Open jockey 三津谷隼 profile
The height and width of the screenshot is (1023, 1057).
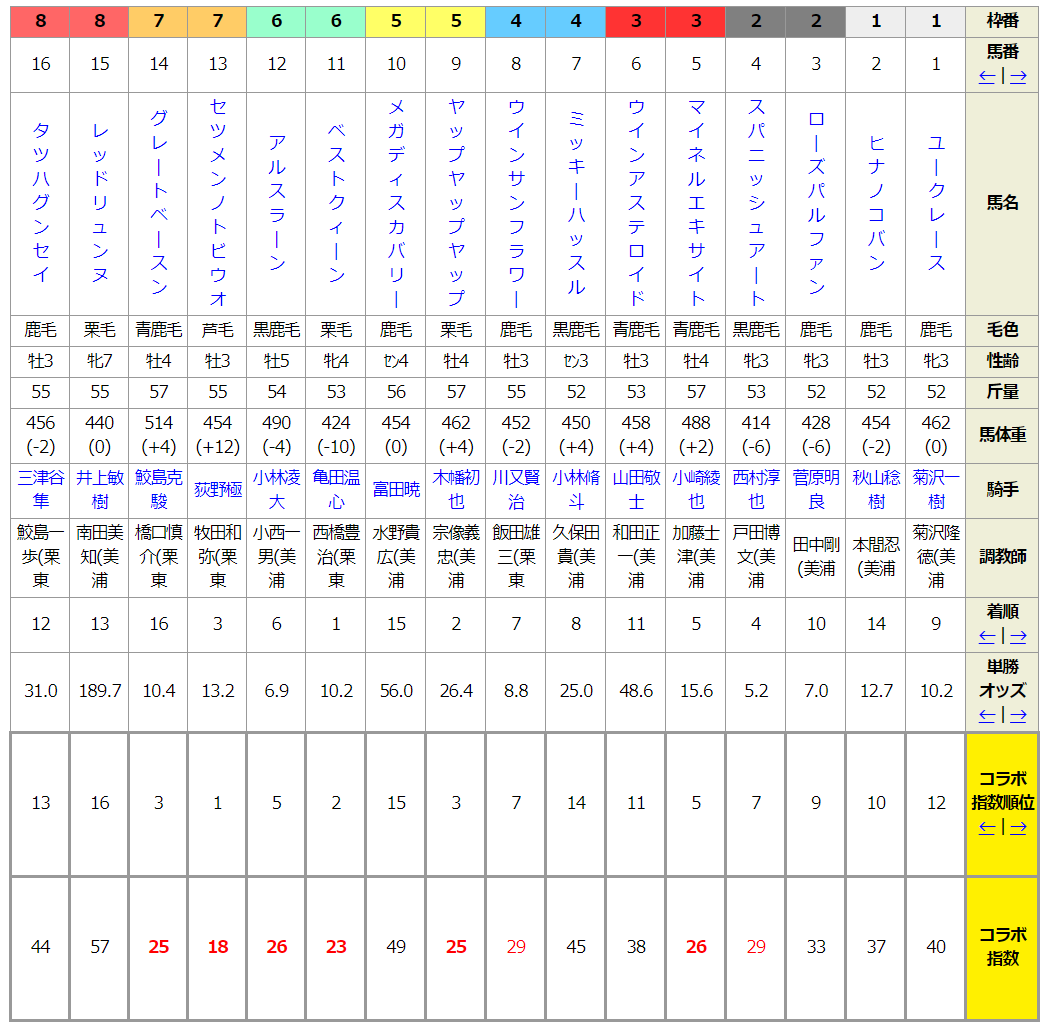[40, 489]
